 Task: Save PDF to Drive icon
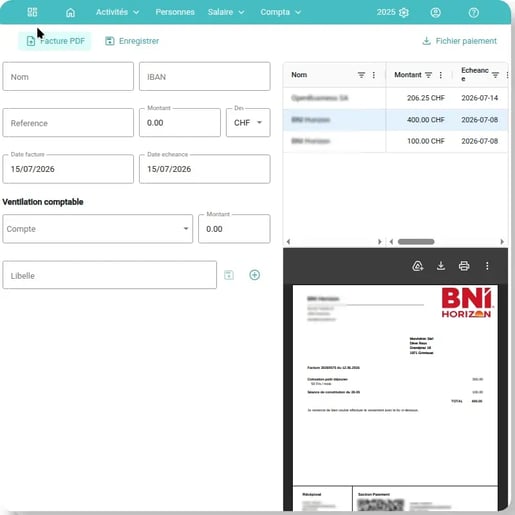click(x=418, y=266)
